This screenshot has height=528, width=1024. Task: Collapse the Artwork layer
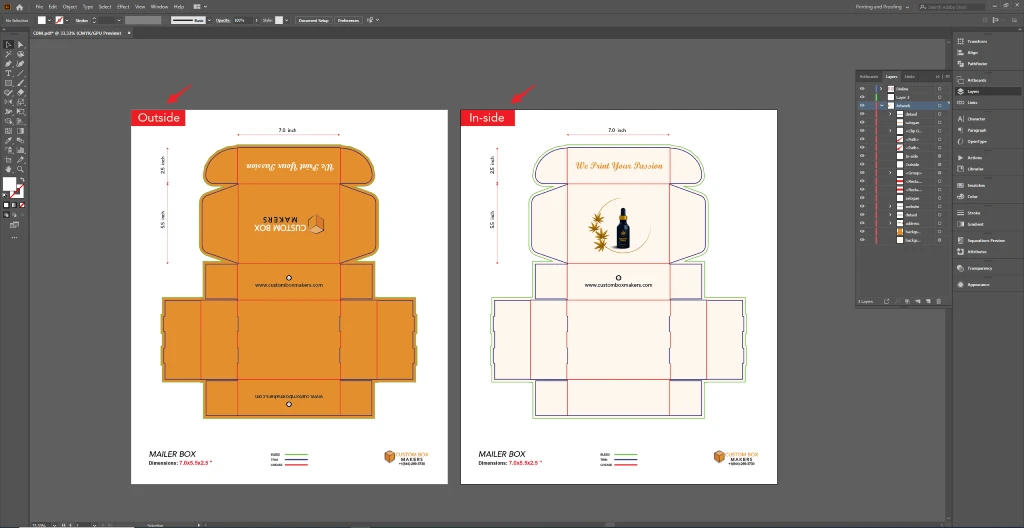tap(881, 105)
